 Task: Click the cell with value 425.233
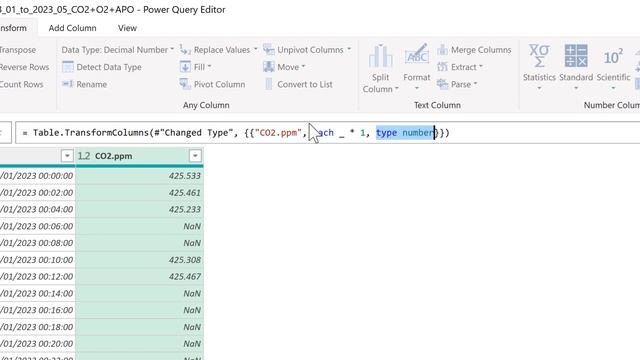click(139, 209)
